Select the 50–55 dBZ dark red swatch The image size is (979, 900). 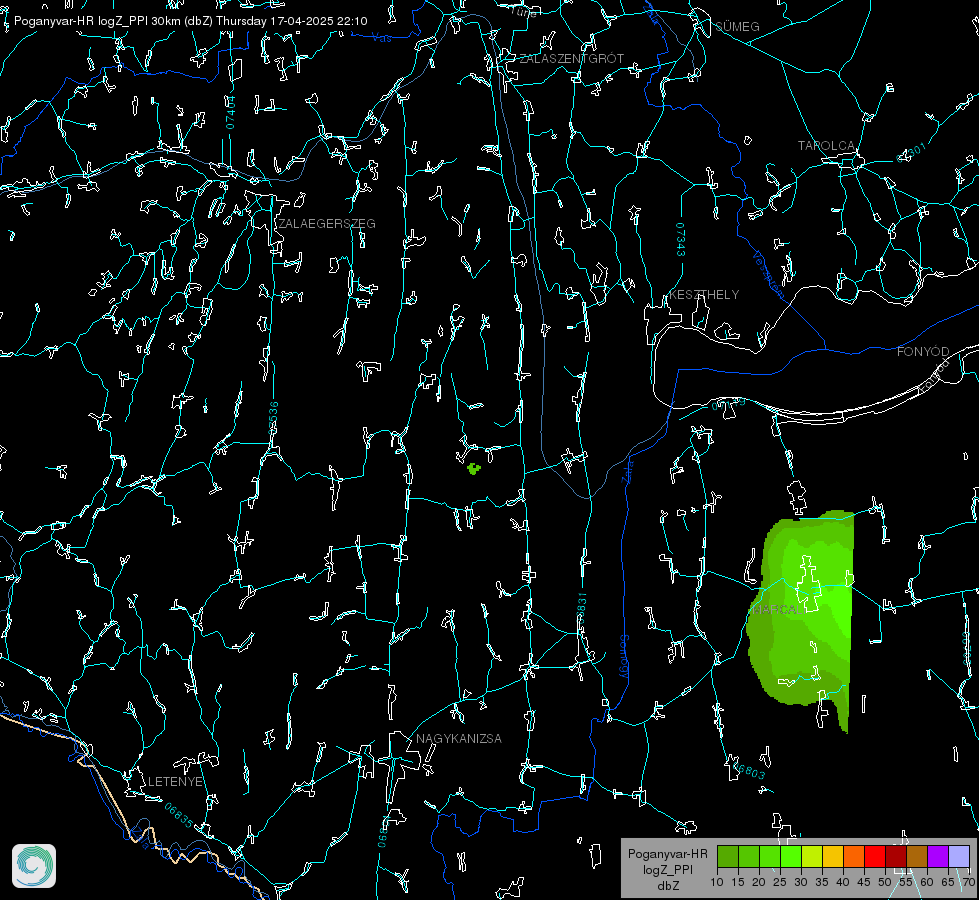point(895,856)
